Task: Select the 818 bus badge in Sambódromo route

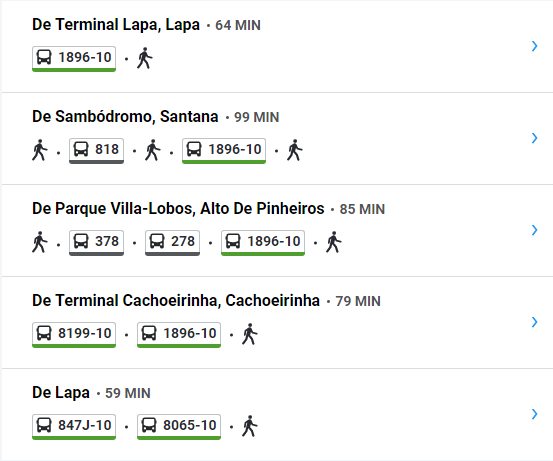Action: (x=96, y=151)
